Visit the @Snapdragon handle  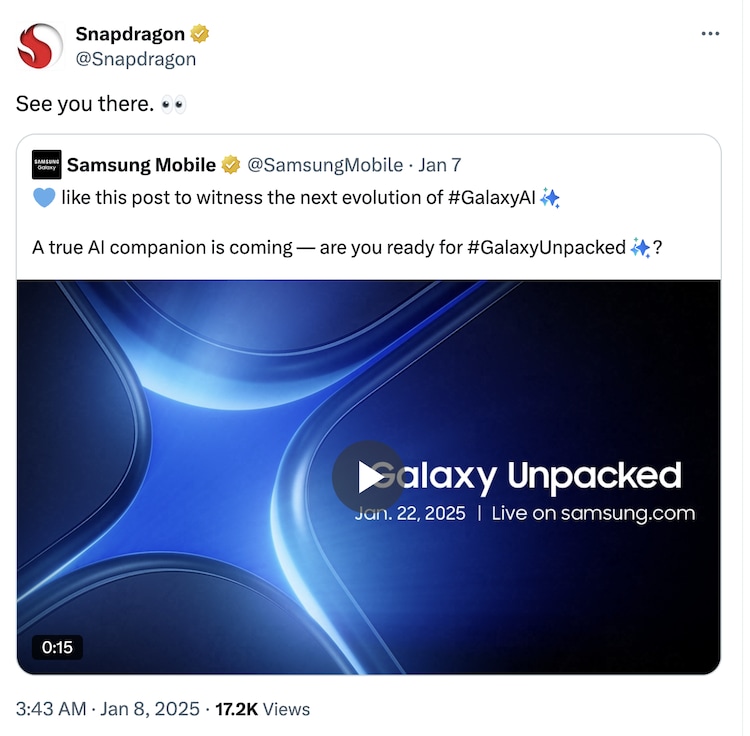[136, 59]
